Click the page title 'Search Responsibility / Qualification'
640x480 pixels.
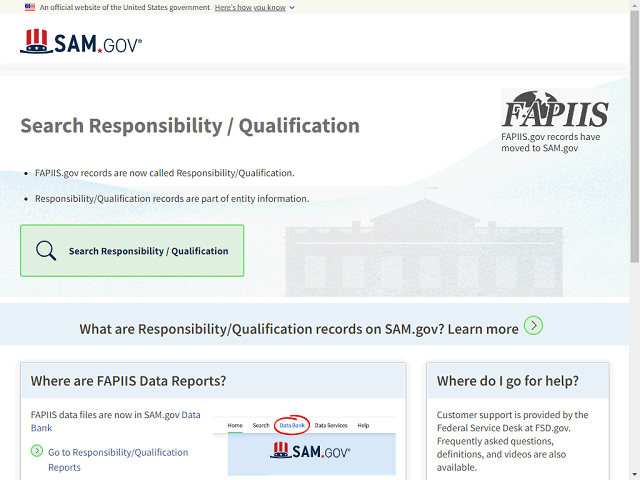190,126
